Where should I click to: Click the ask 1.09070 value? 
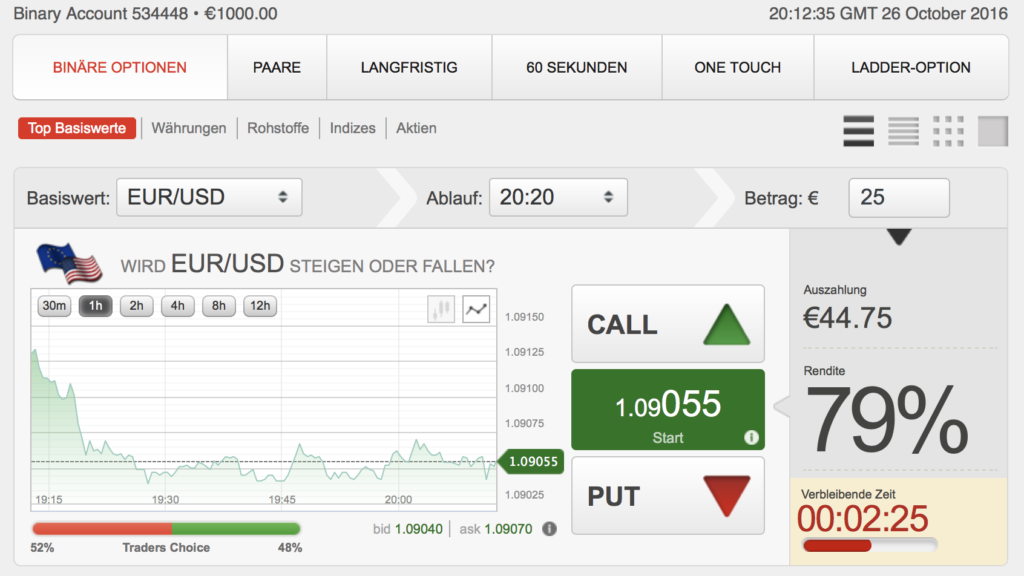(x=508, y=529)
